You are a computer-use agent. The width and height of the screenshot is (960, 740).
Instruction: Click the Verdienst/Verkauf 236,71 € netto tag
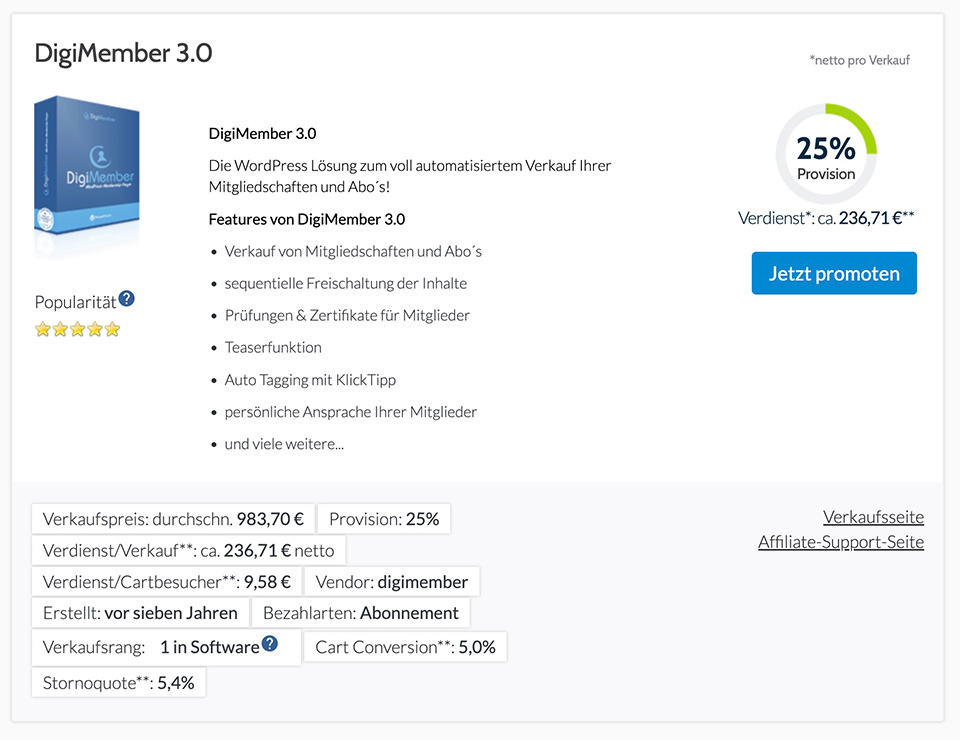189,551
